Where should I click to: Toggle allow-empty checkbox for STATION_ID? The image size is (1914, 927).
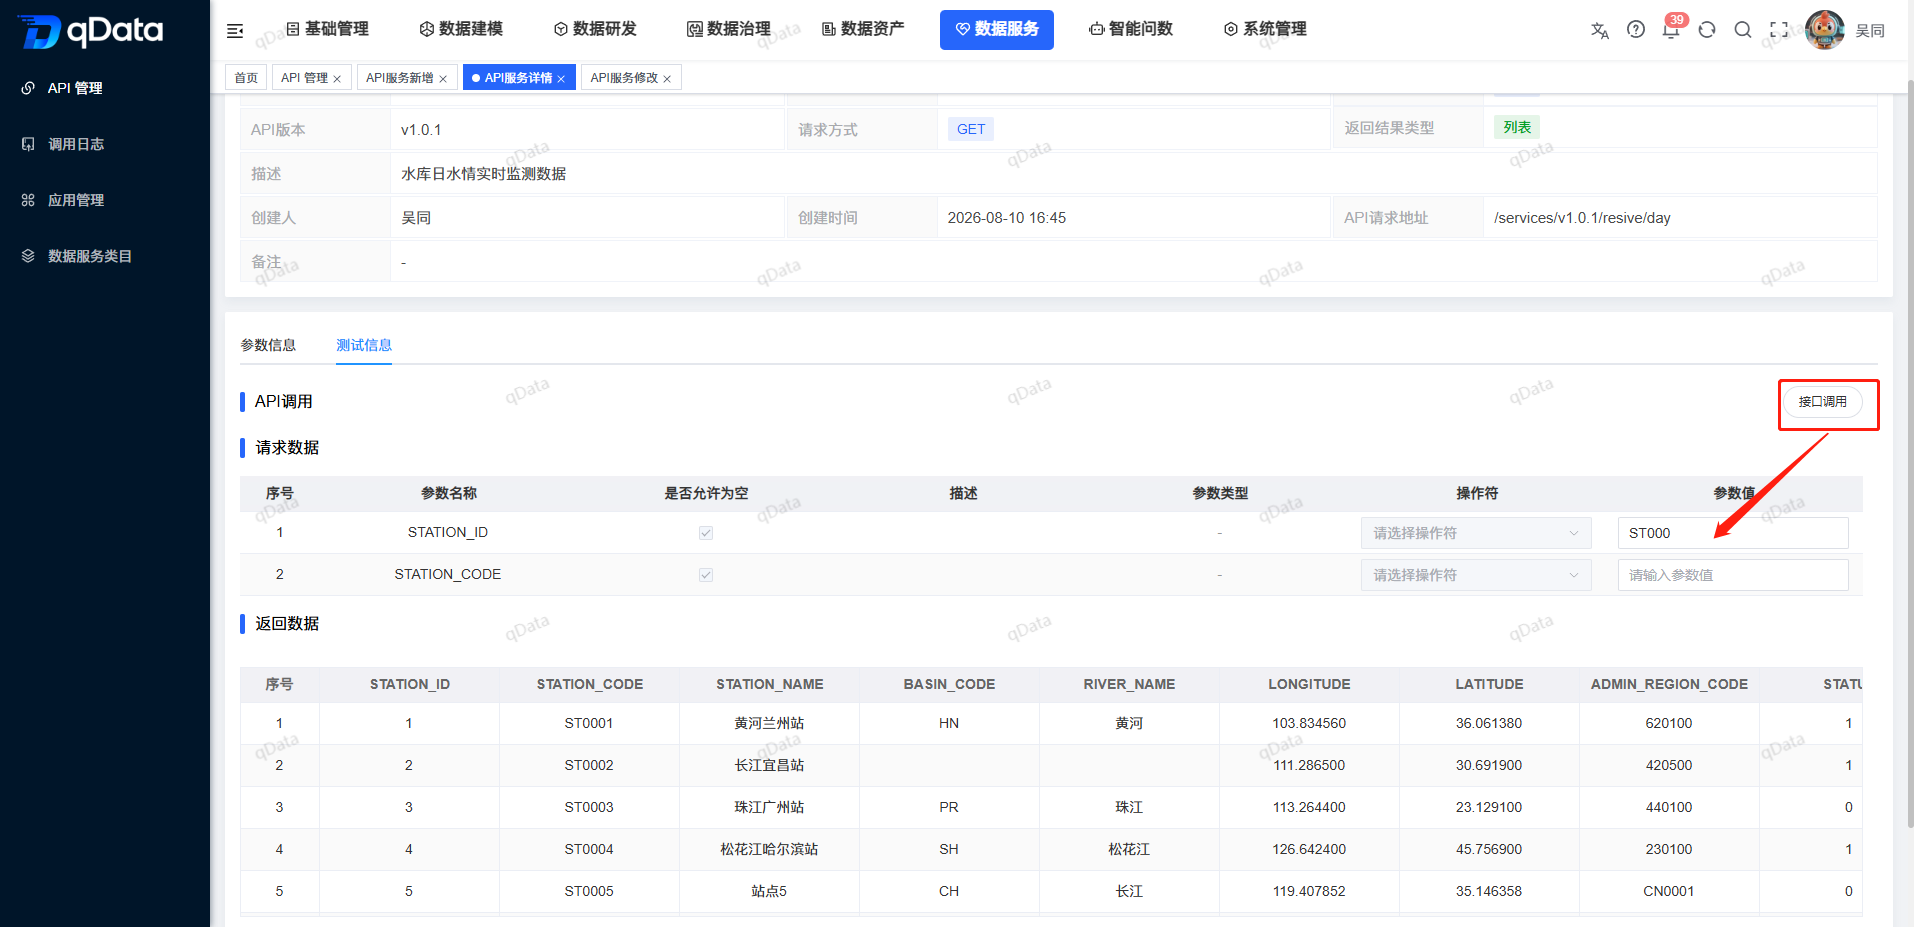[x=706, y=533]
